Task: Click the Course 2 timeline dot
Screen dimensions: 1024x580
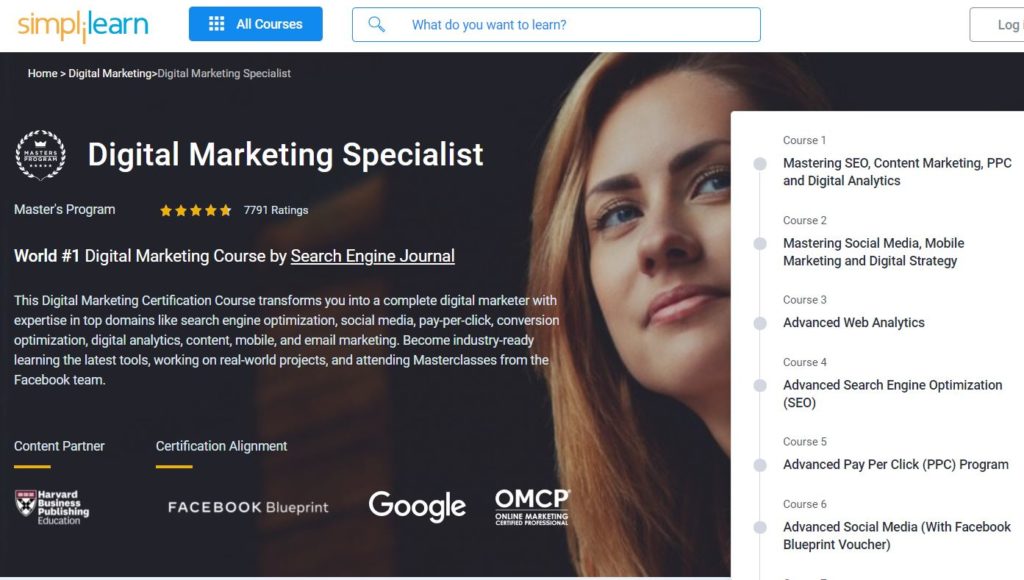Action: click(x=760, y=244)
